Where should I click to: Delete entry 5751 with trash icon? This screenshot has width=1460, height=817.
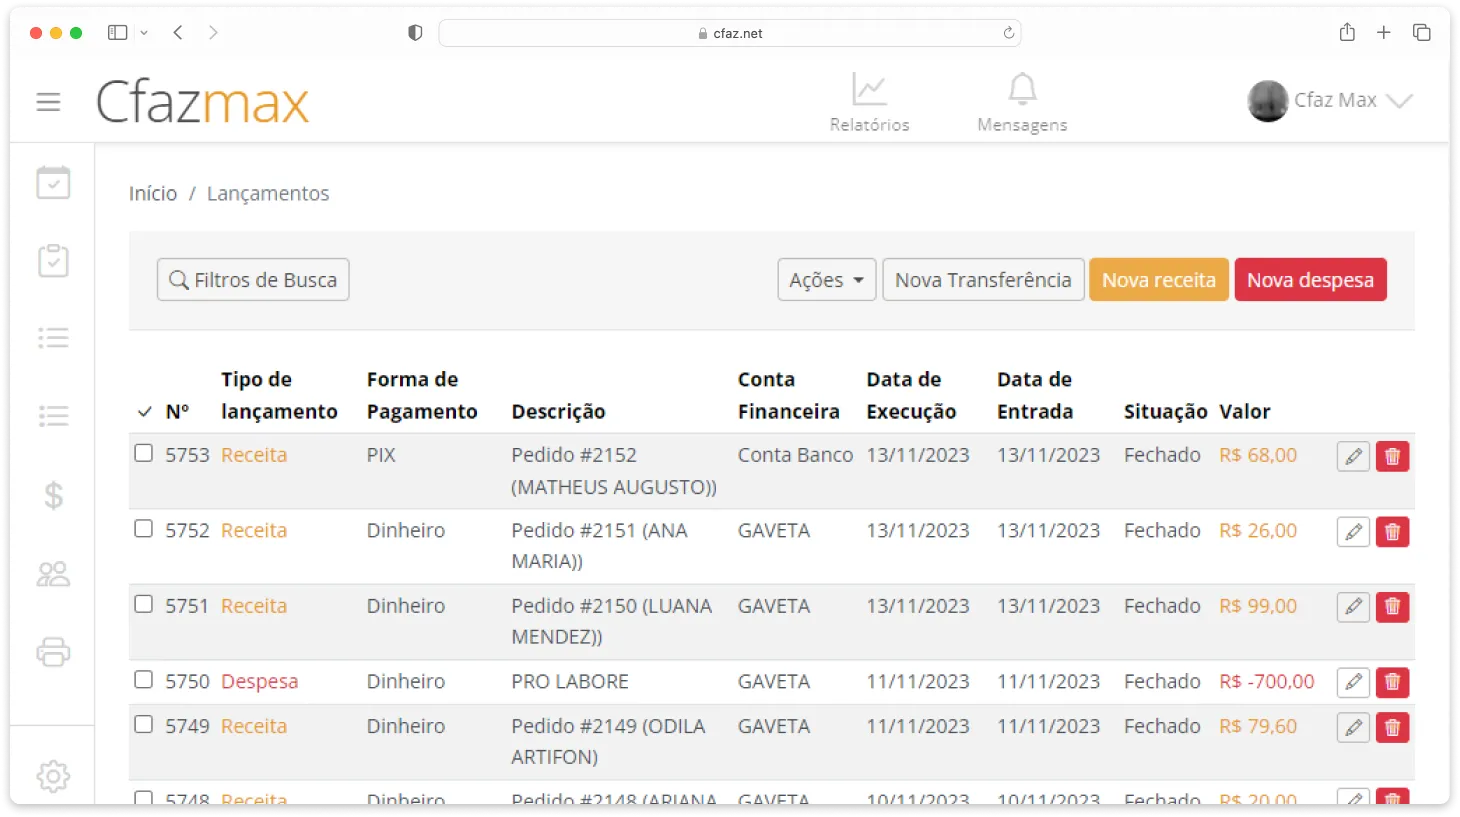pos(1392,607)
